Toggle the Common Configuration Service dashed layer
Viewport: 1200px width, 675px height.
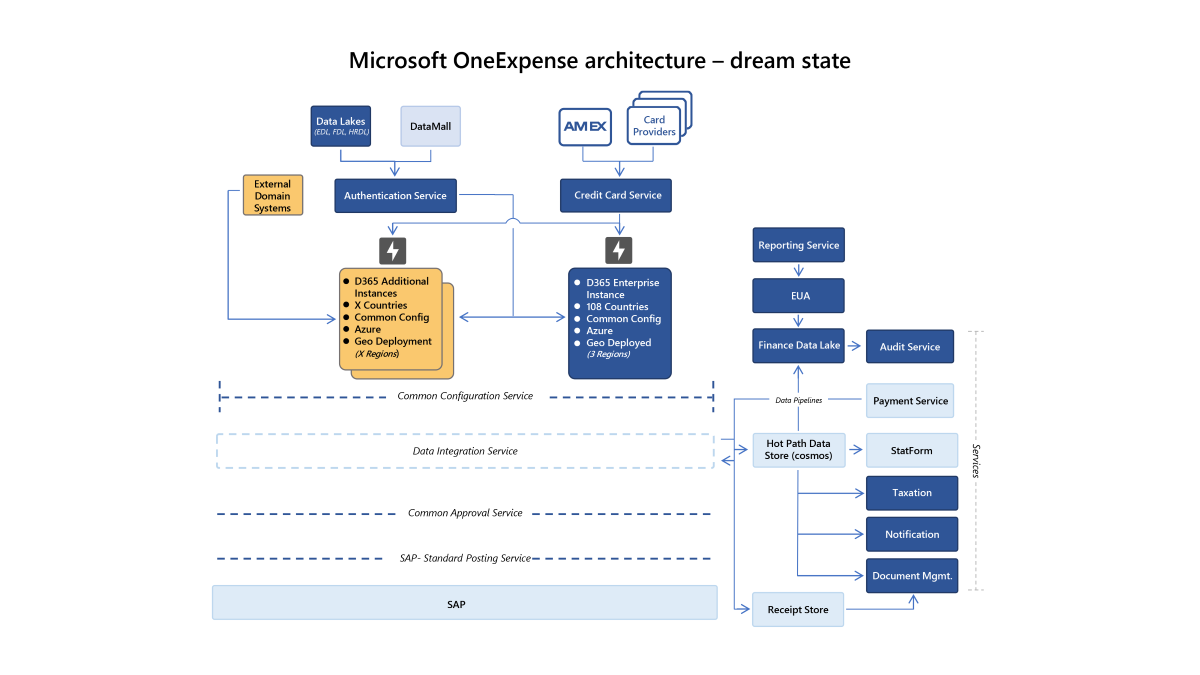[465, 395]
